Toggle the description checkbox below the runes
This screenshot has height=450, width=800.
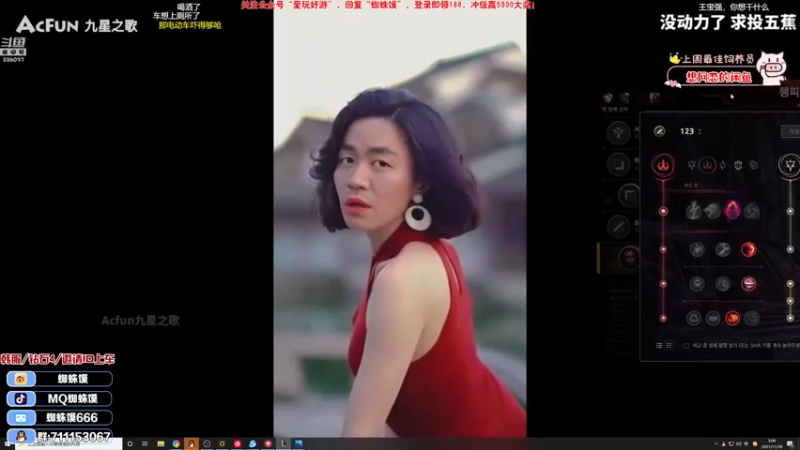[686, 346]
